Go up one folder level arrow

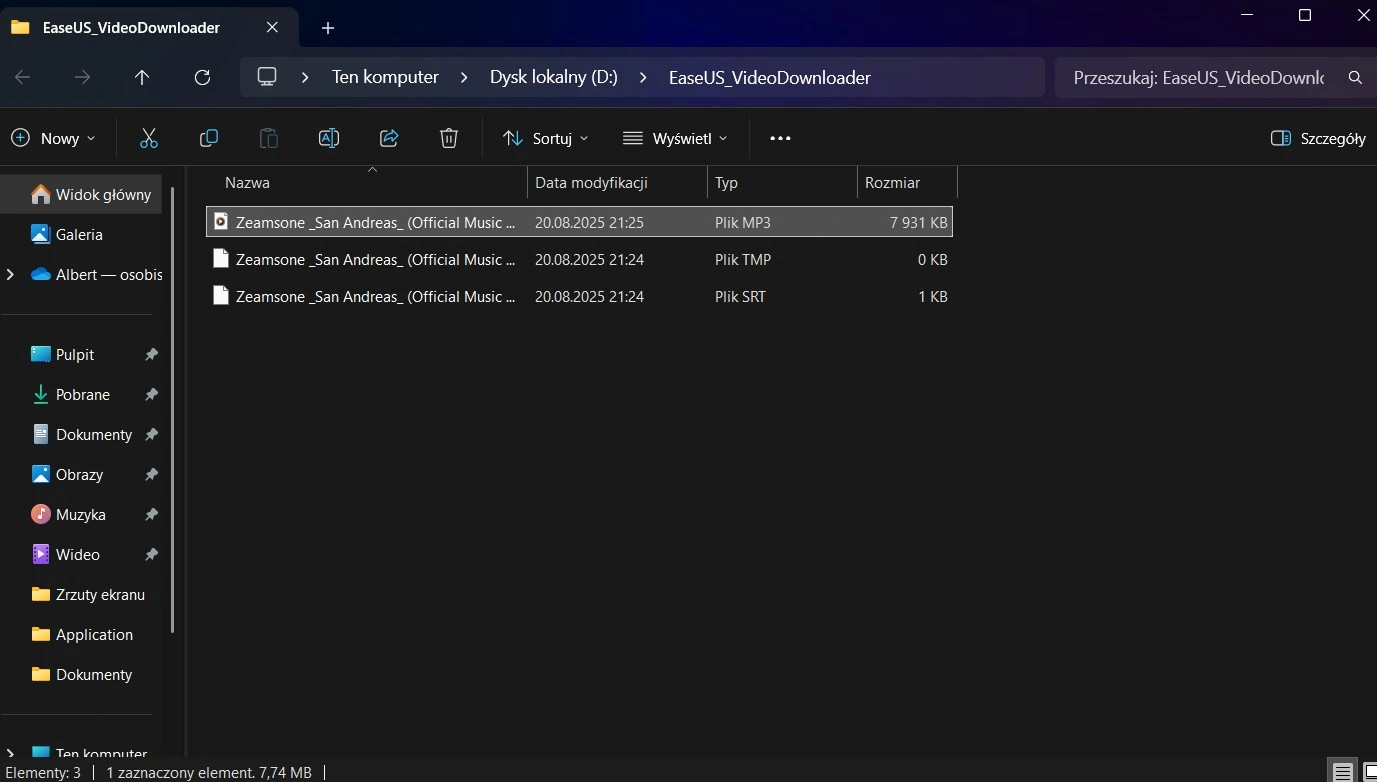pos(142,77)
